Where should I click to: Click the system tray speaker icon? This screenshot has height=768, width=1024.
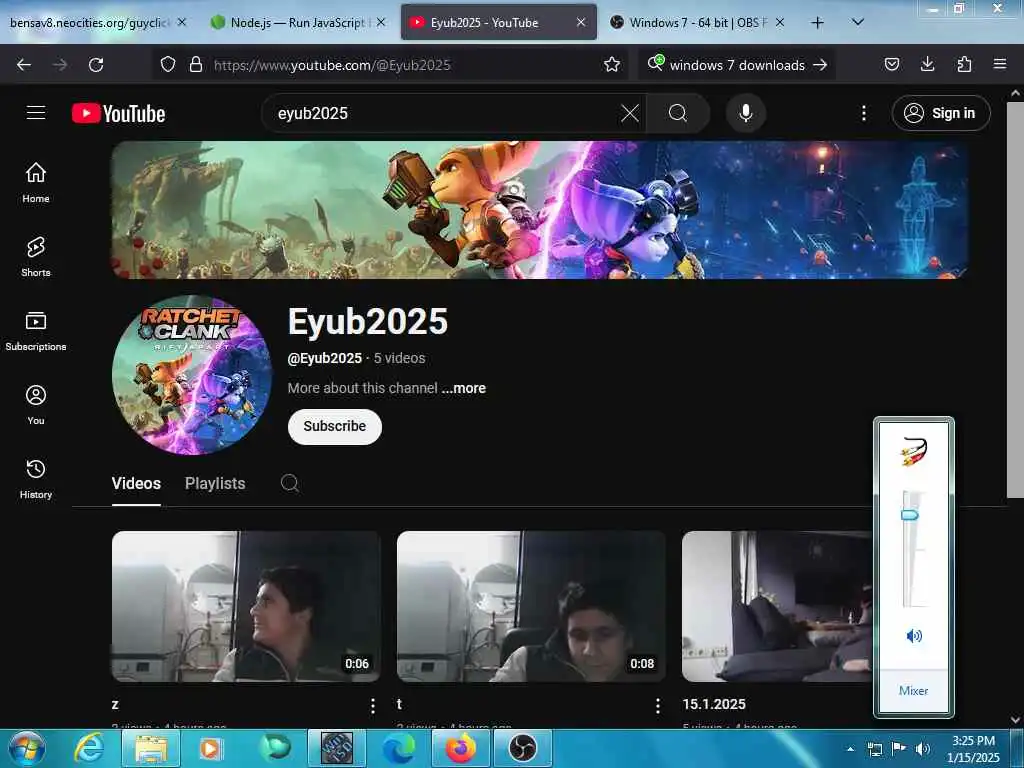(x=922, y=749)
